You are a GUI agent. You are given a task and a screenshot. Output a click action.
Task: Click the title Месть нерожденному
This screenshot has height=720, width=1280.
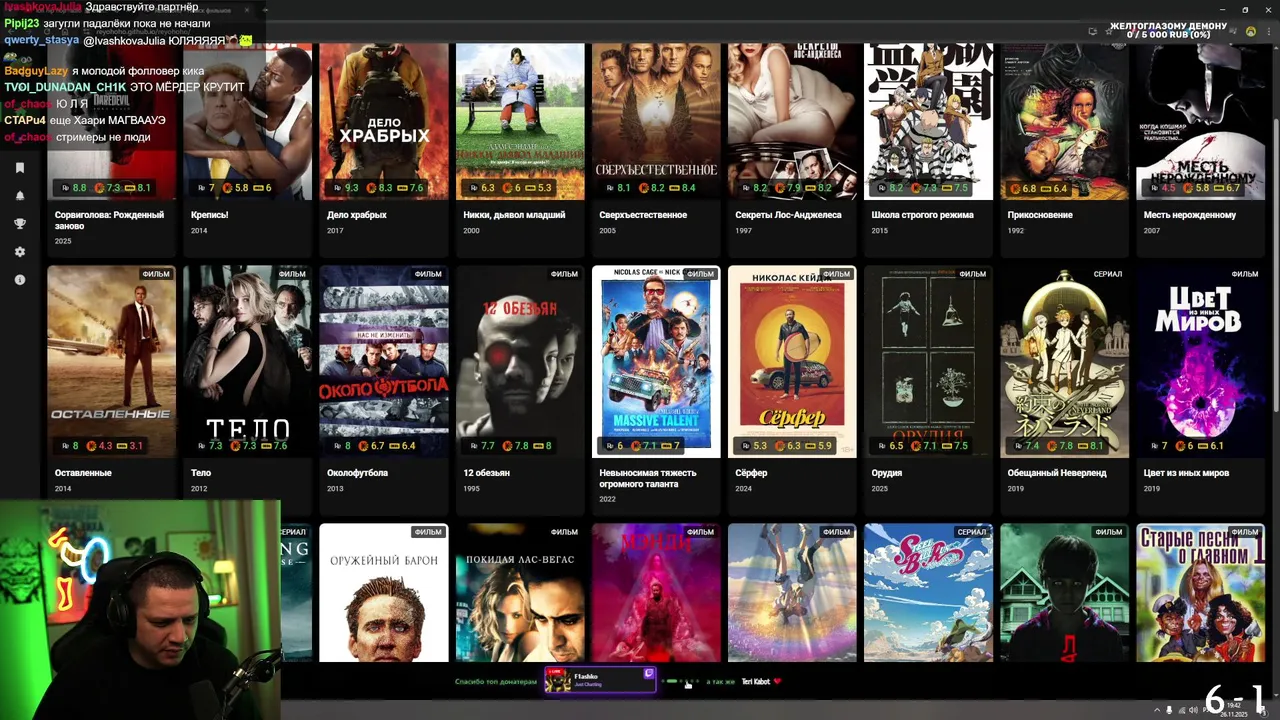click(x=1189, y=215)
